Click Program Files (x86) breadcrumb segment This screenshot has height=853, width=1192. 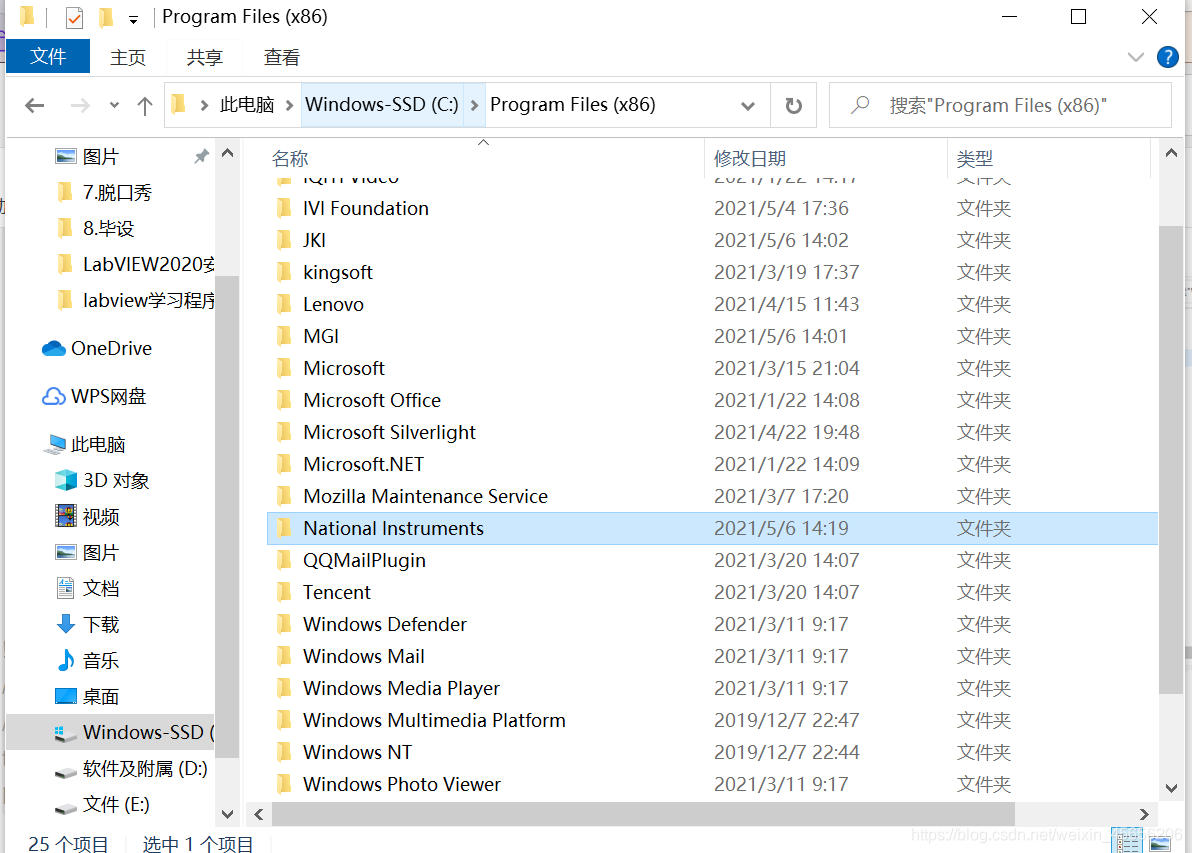click(x=572, y=105)
